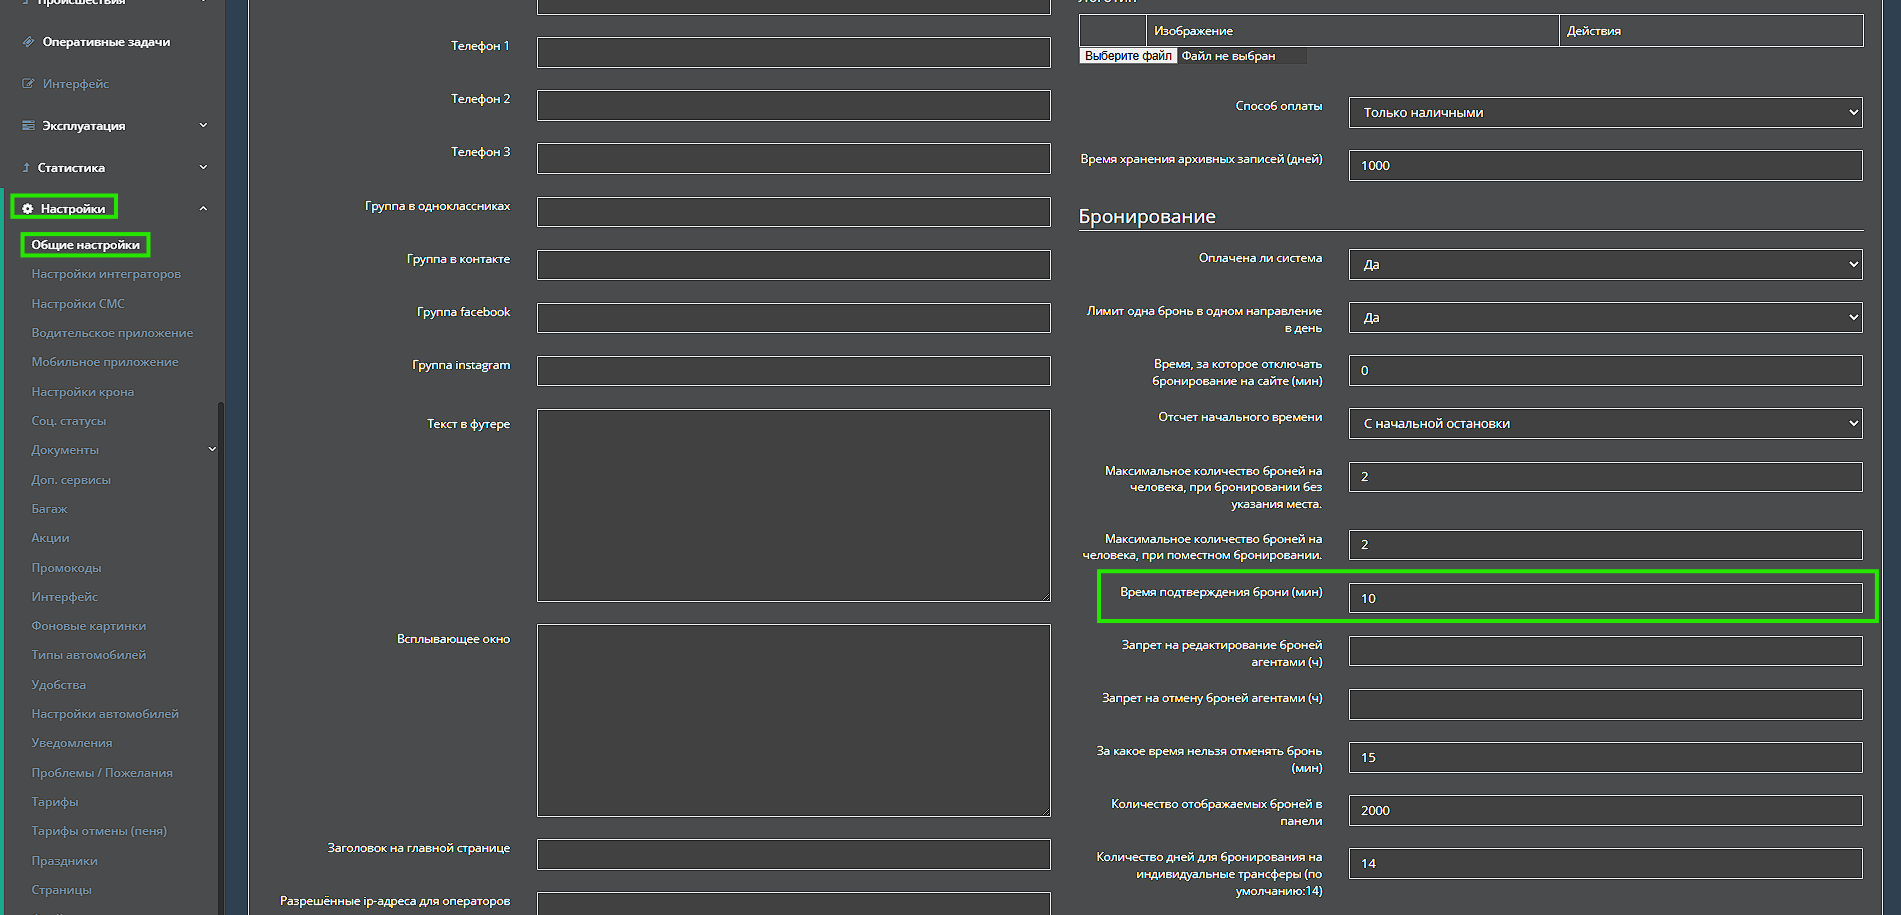Open Тарифы отмены (пеня) link
Screen dimensions: 1901x915
[99, 831]
